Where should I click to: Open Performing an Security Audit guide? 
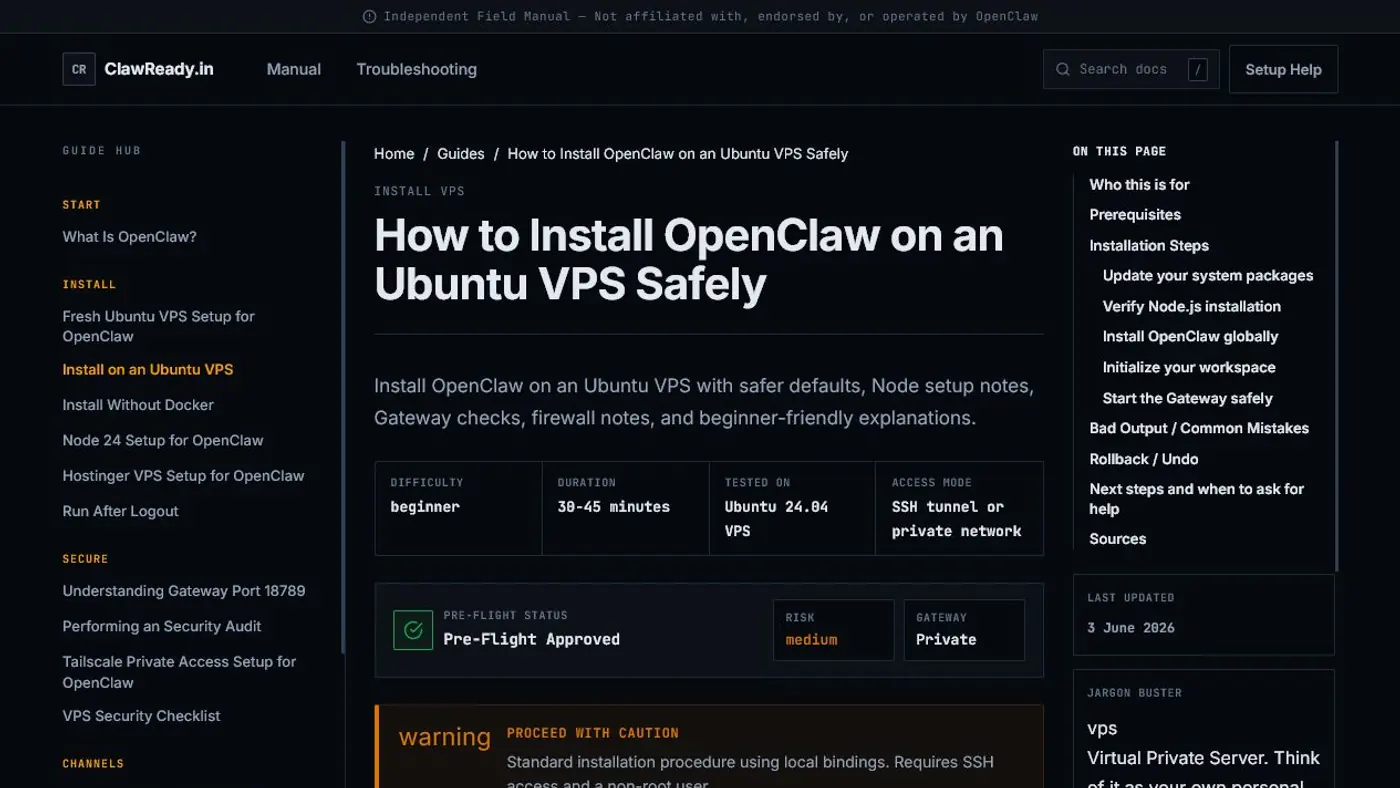[x=162, y=626]
